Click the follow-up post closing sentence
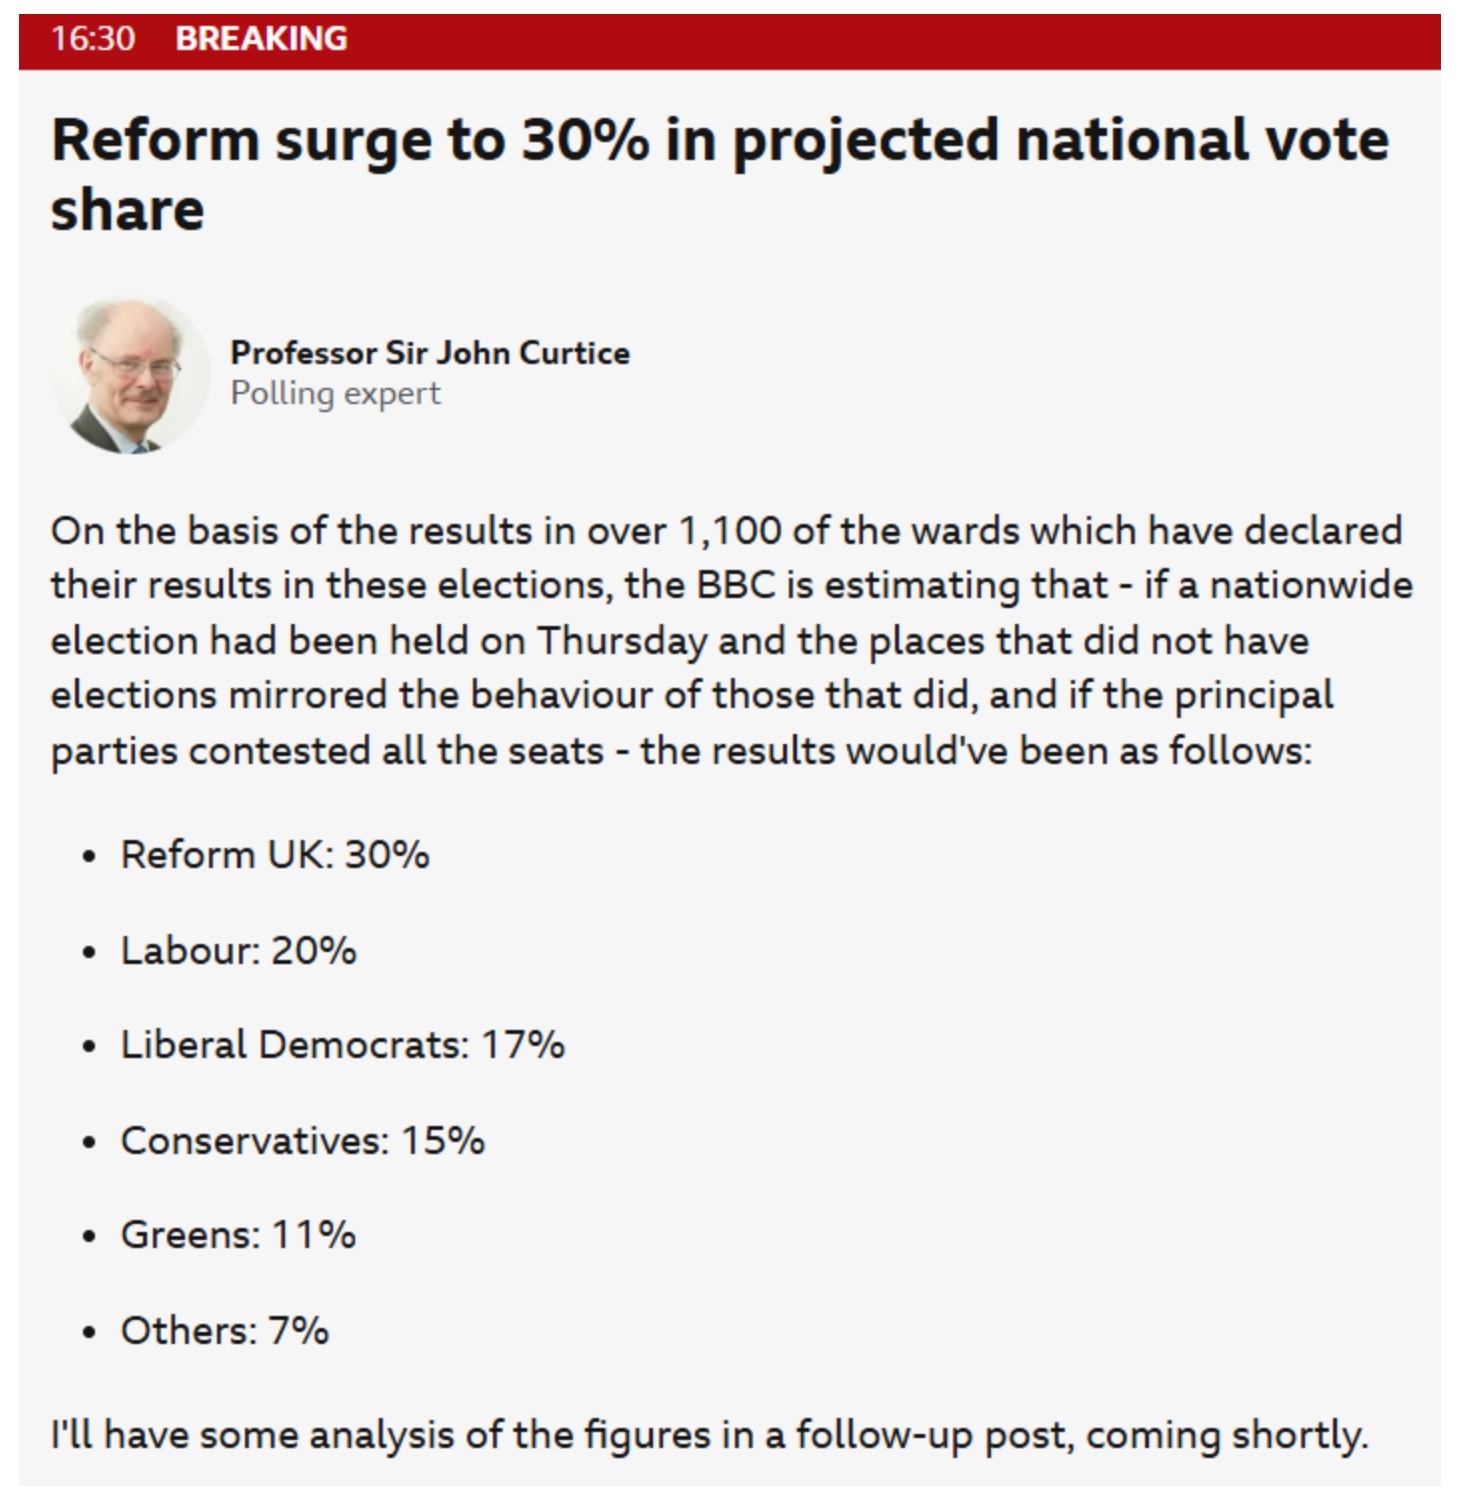 pyautogui.click(x=710, y=1436)
